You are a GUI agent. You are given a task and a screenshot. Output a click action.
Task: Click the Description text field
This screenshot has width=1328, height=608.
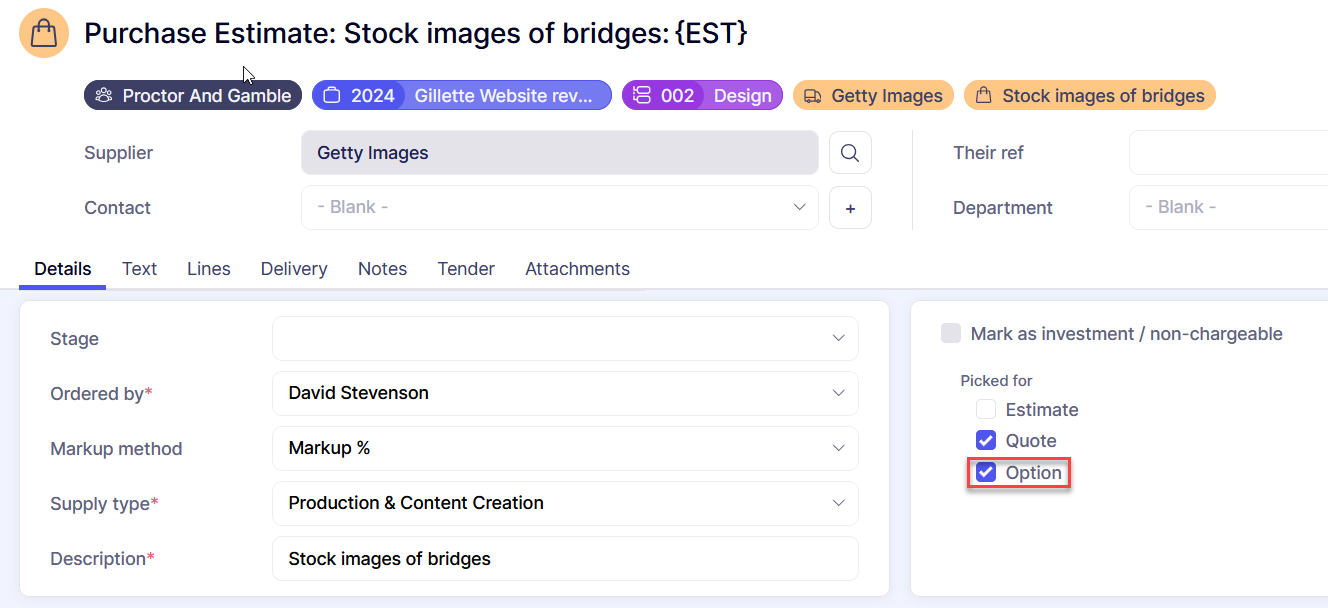pyautogui.click(x=565, y=559)
